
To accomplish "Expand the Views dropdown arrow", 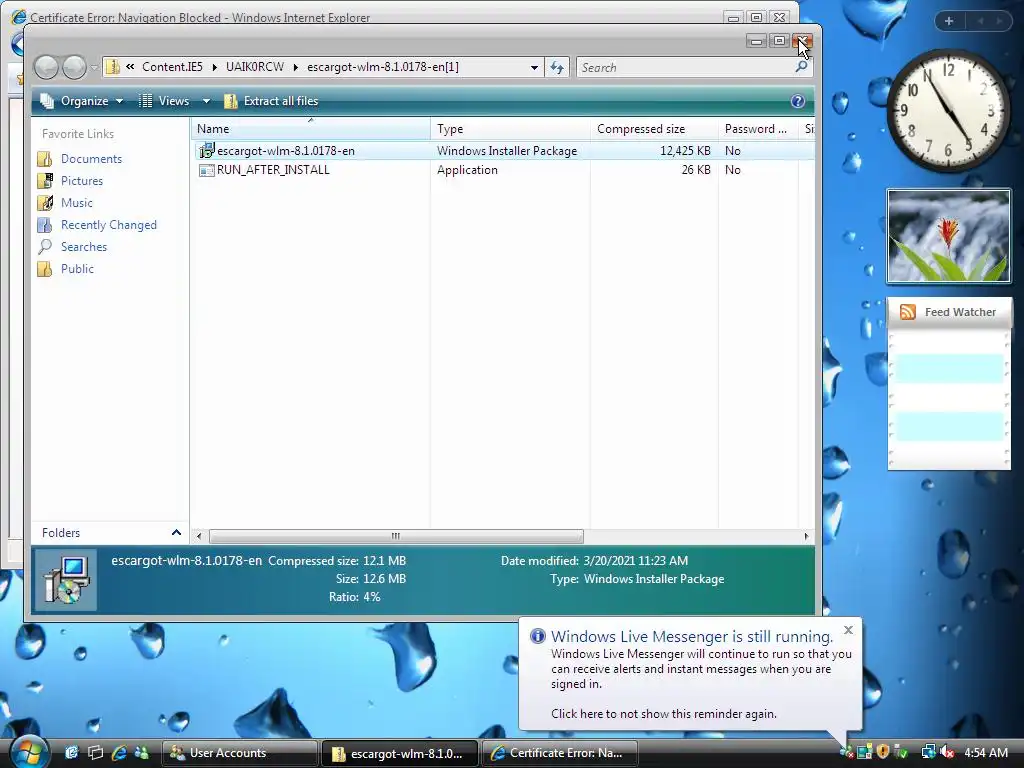I will (x=206, y=101).
